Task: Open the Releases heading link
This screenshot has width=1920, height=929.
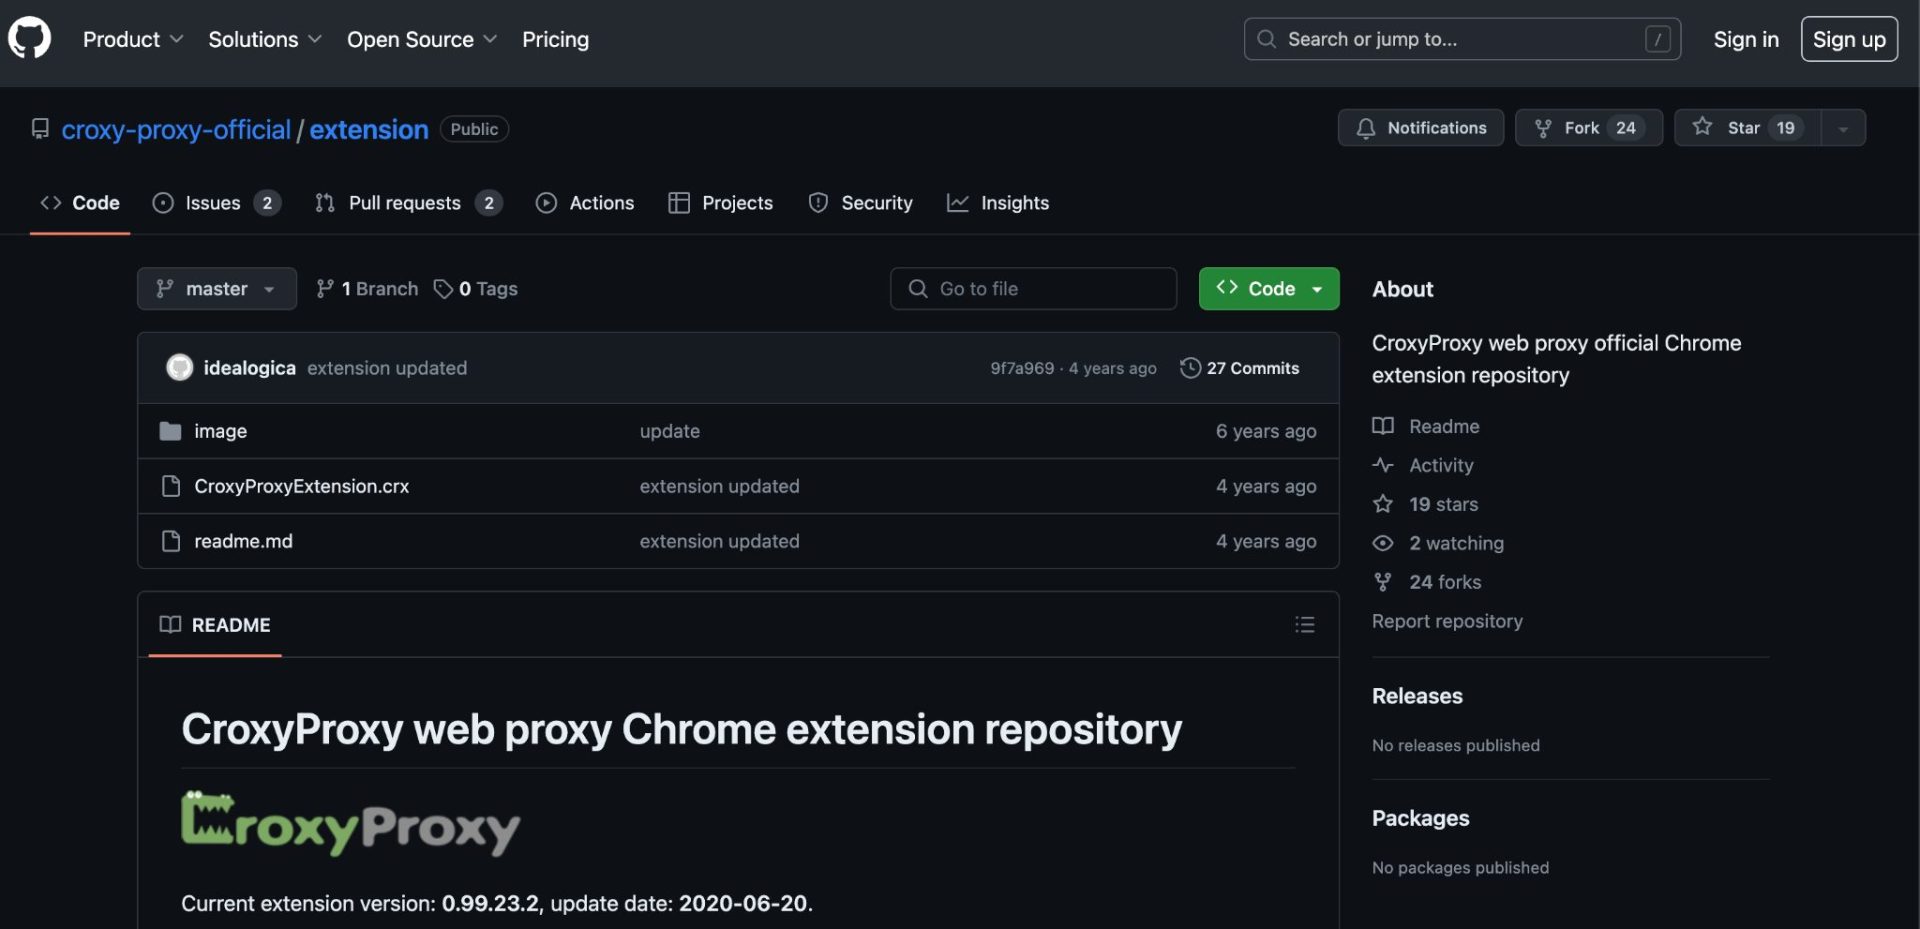Action: tap(1417, 696)
